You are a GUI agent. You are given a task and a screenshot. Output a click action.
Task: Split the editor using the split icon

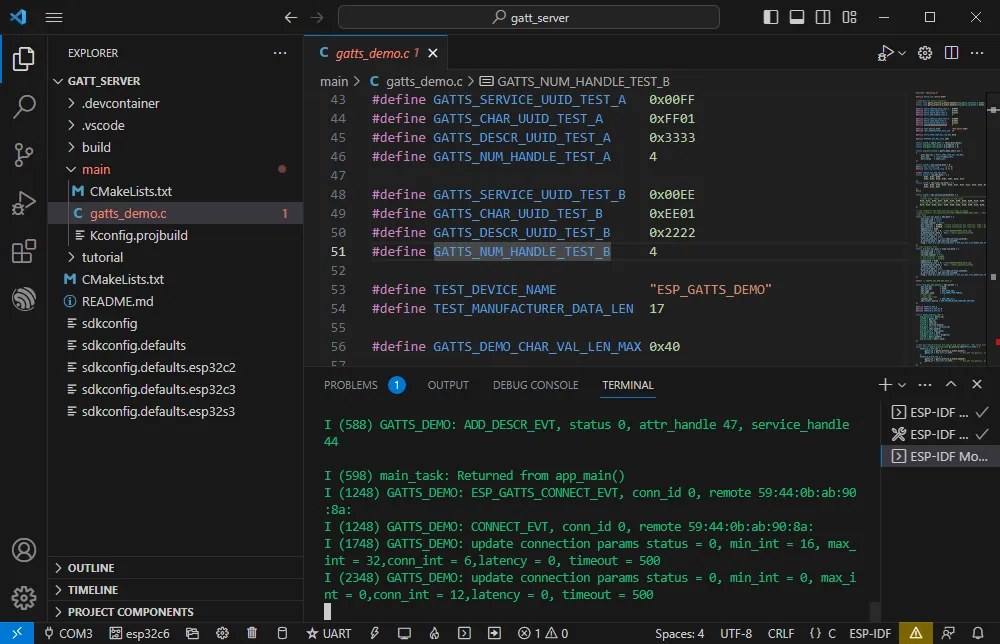(950, 52)
